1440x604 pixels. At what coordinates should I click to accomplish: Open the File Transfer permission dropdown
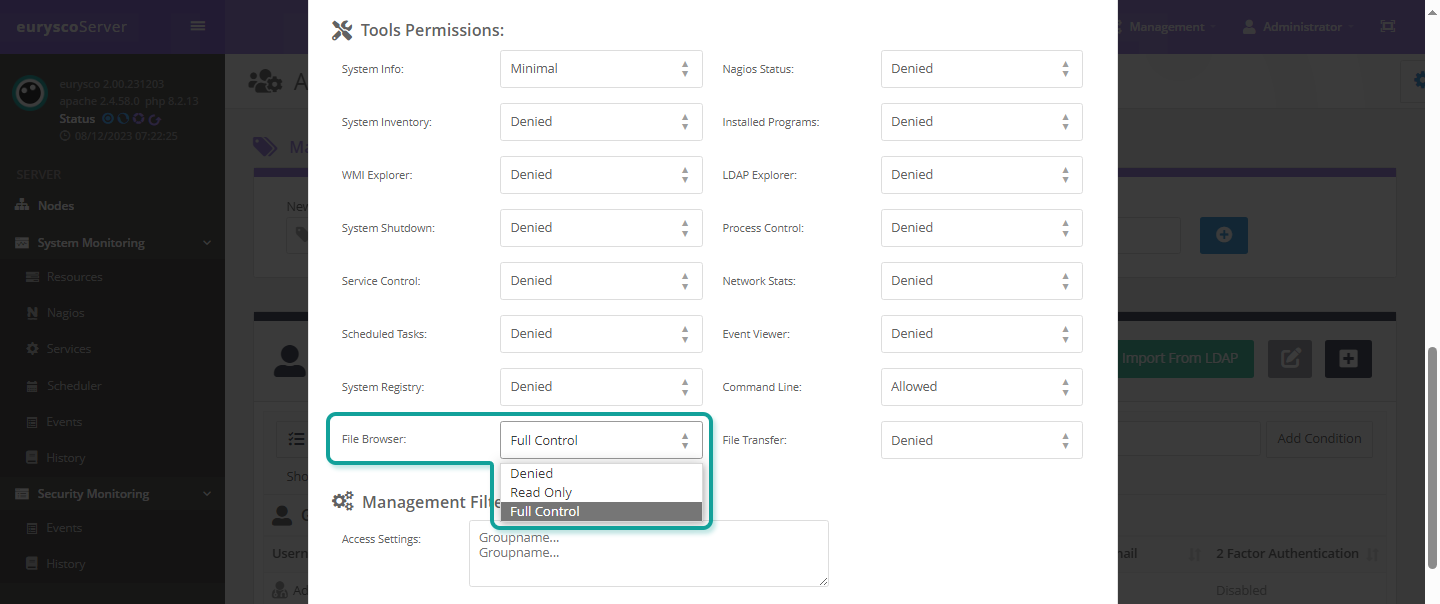[980, 440]
